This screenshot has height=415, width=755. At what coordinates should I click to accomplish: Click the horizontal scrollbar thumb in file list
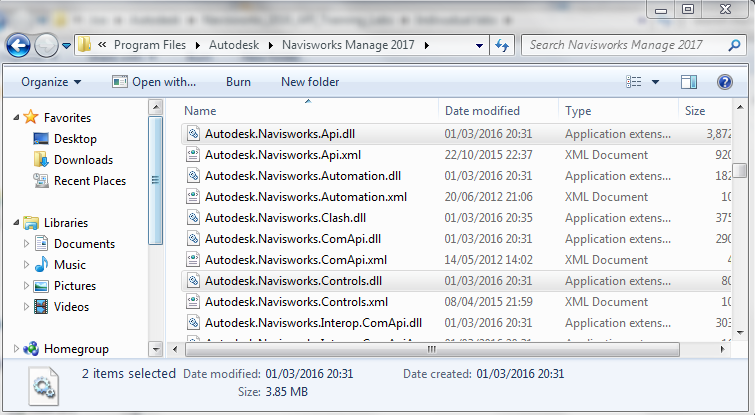point(432,350)
